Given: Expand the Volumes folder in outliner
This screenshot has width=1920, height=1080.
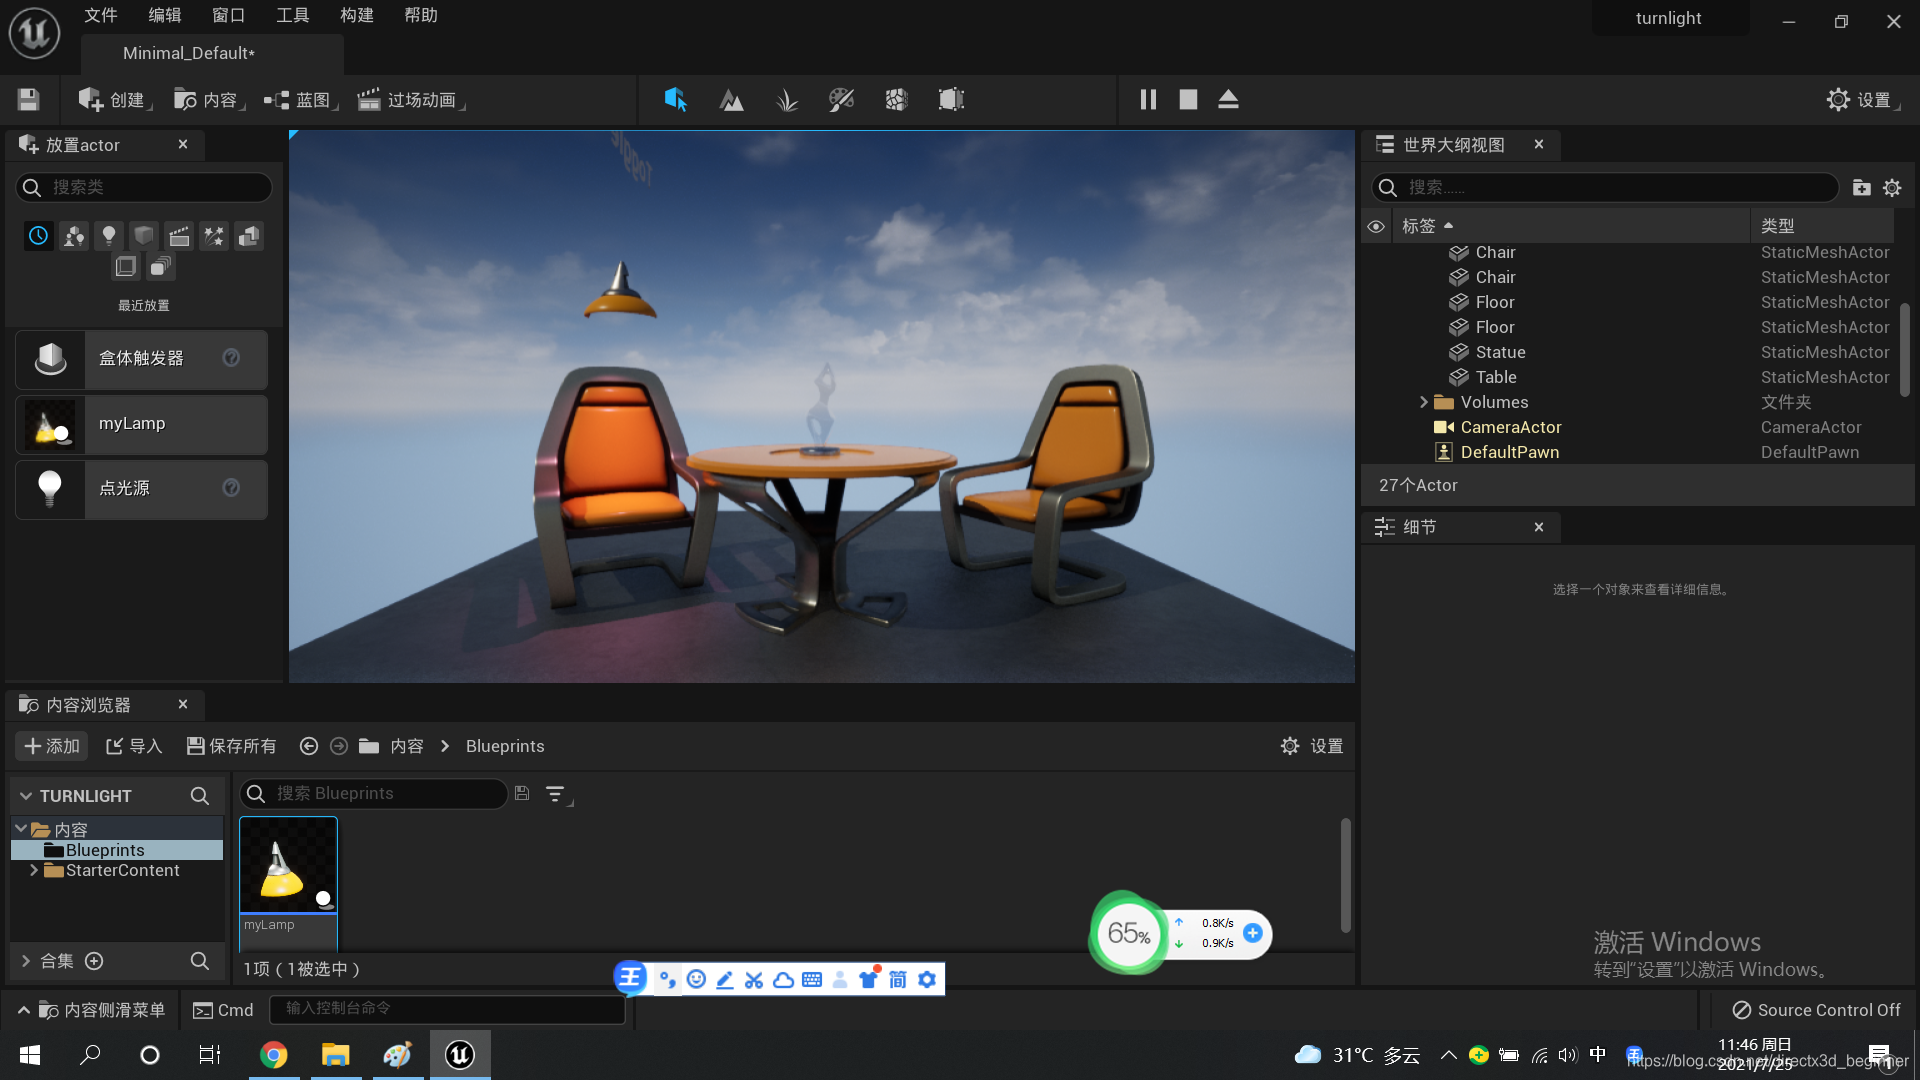Looking at the screenshot, I should click(1424, 402).
